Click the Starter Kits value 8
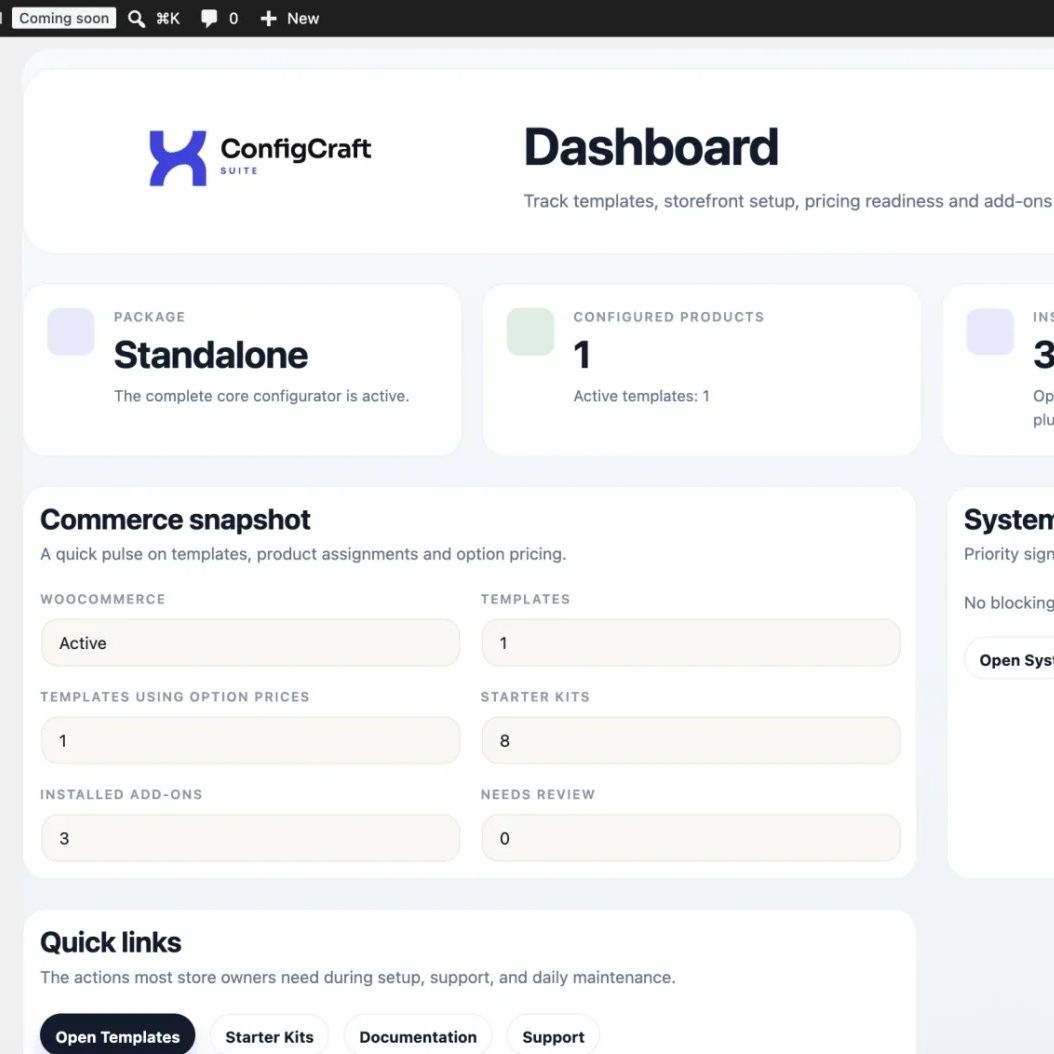Screen dimensions: 1054x1054 (x=691, y=741)
